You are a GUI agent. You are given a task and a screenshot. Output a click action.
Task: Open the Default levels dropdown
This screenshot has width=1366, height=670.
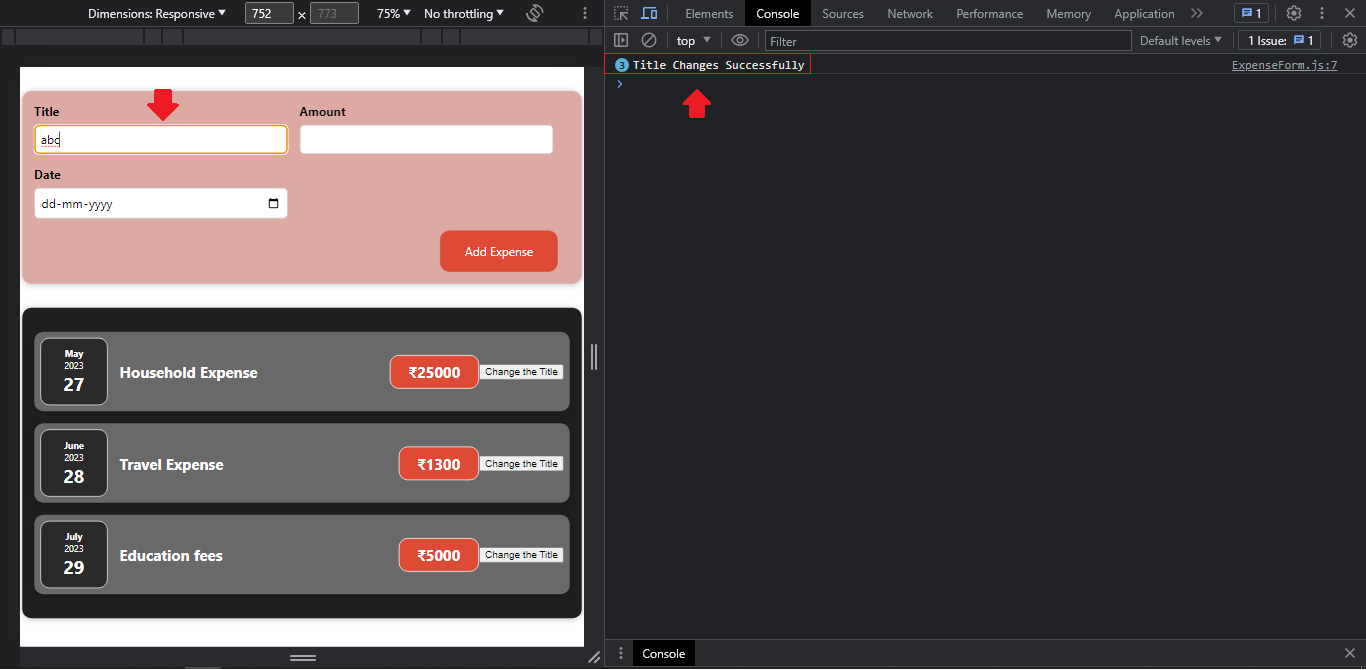(1181, 40)
